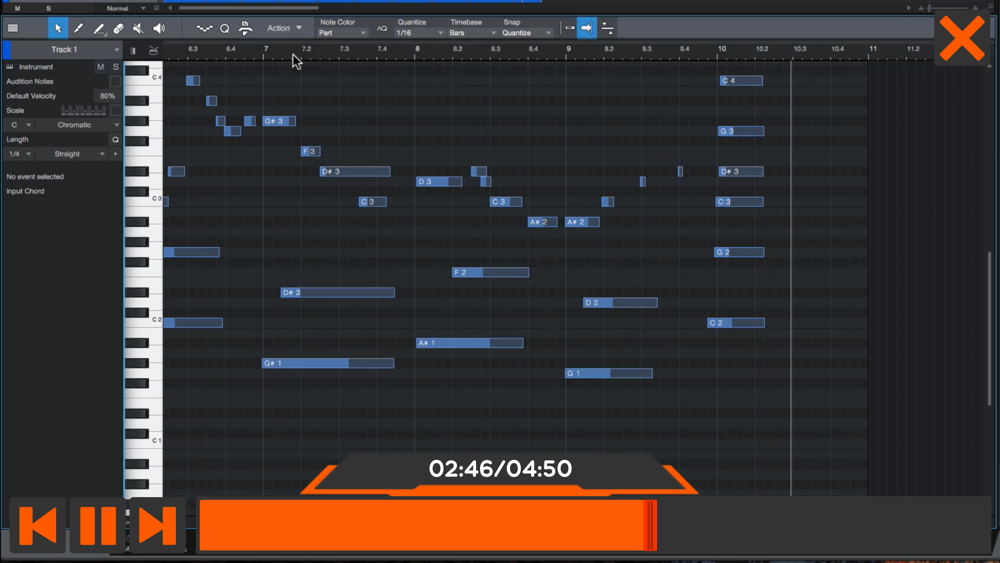
Task: Select the A# 1 note
Action: 469,343
